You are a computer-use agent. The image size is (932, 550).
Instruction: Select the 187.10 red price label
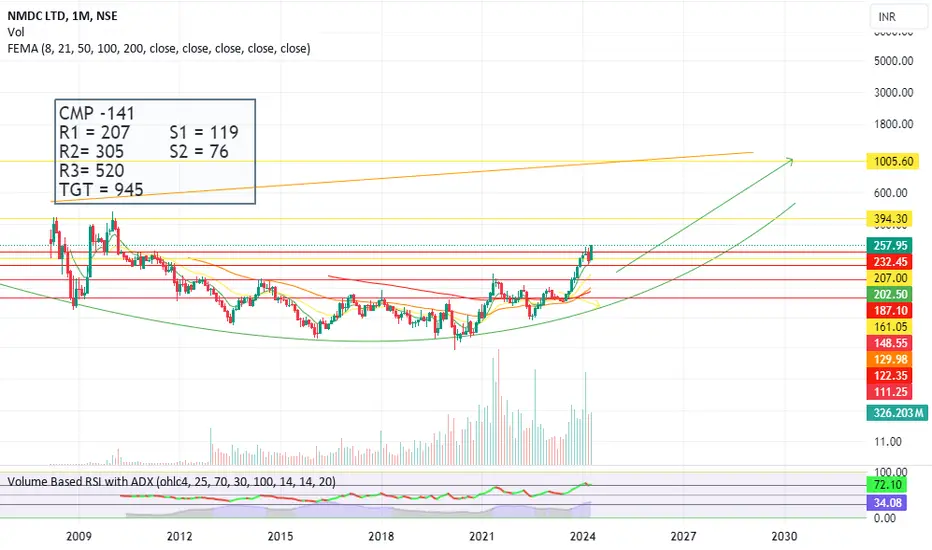pyautogui.click(x=889, y=310)
